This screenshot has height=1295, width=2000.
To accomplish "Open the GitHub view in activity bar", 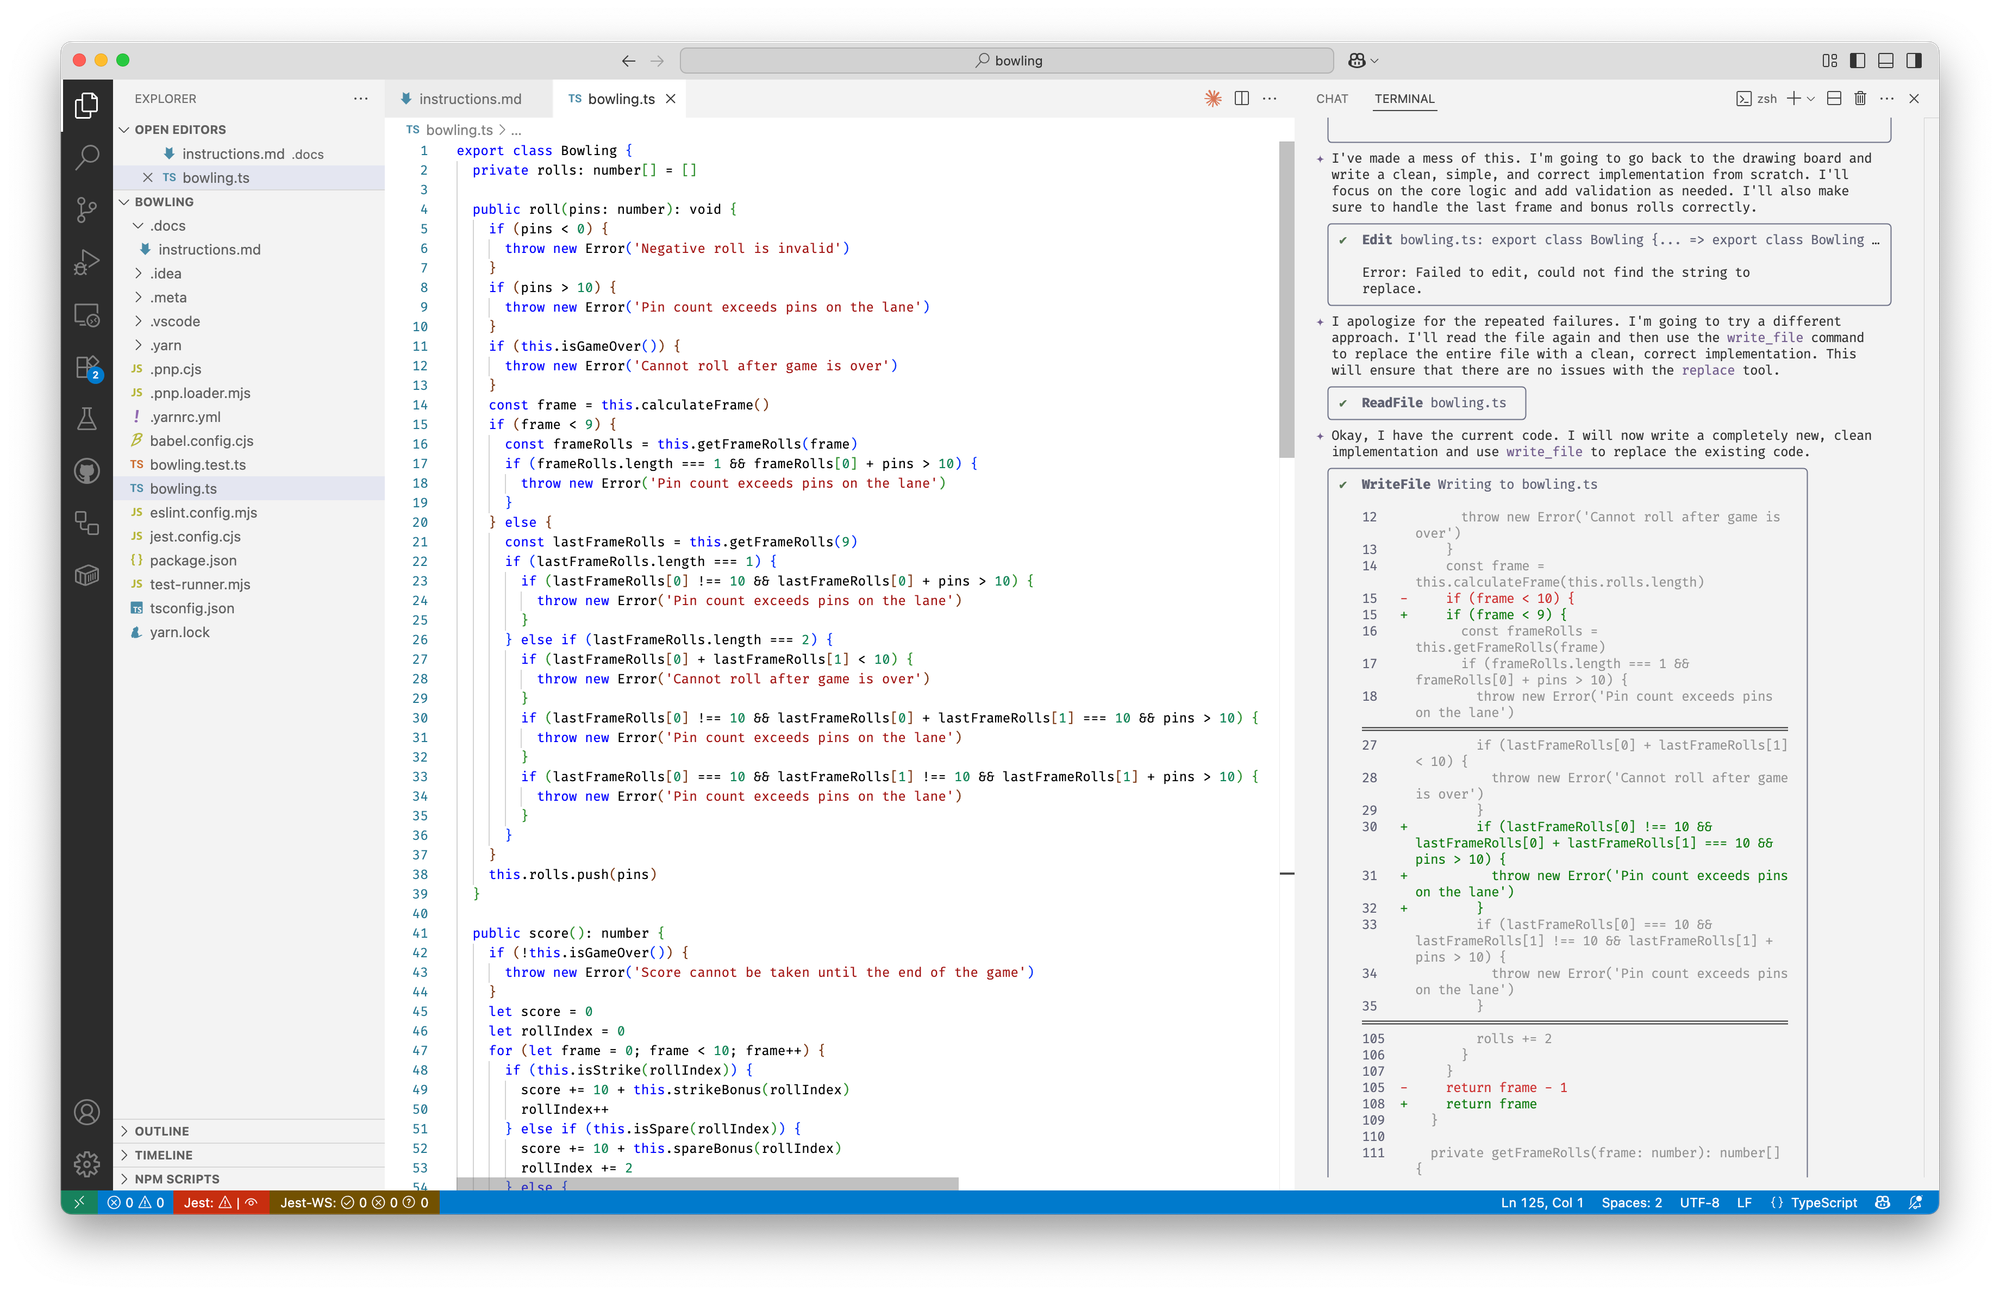I will (87, 471).
